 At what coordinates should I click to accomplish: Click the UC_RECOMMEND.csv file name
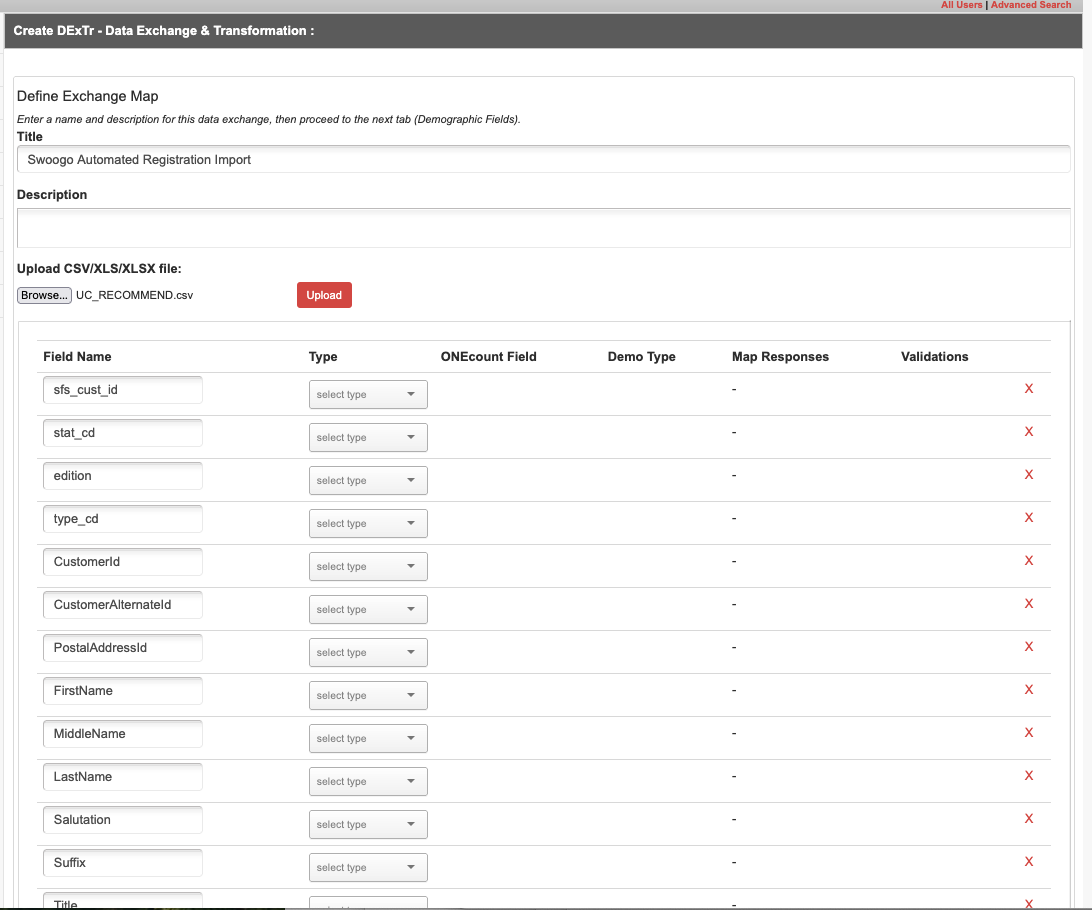134,295
